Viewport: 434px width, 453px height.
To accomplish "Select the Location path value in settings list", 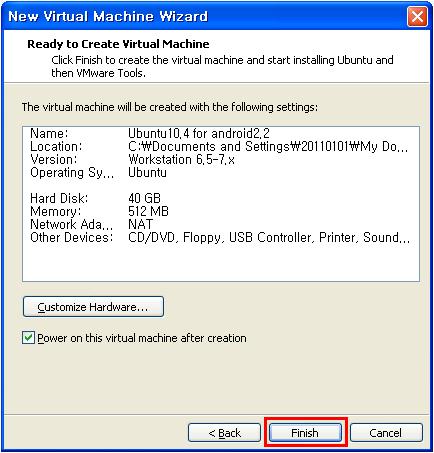I will click(268, 146).
